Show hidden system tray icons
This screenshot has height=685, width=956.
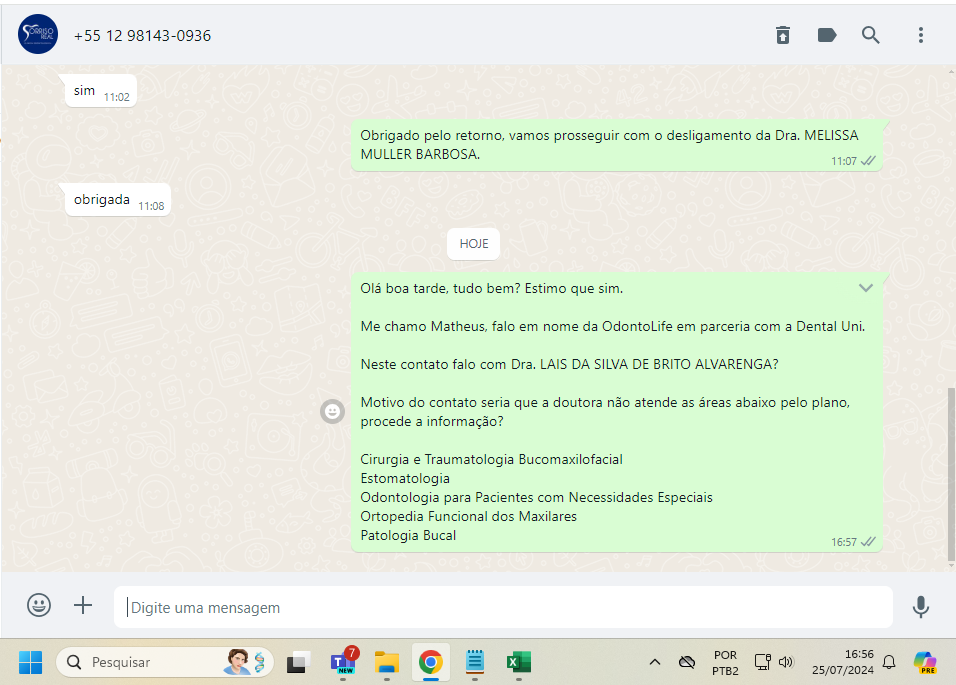pos(655,662)
